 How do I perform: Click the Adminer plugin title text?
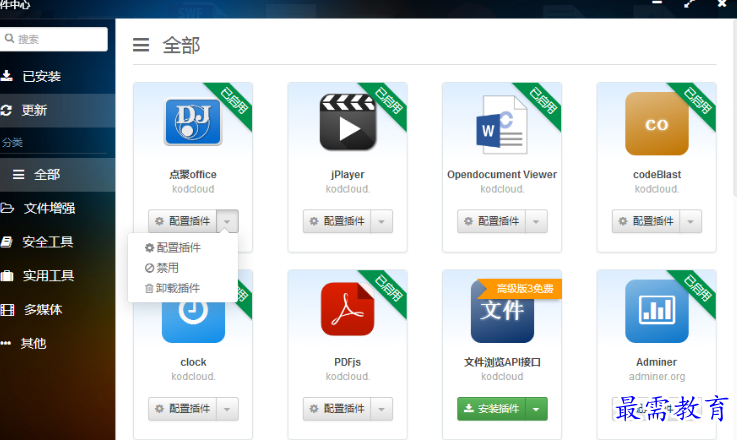click(657, 362)
